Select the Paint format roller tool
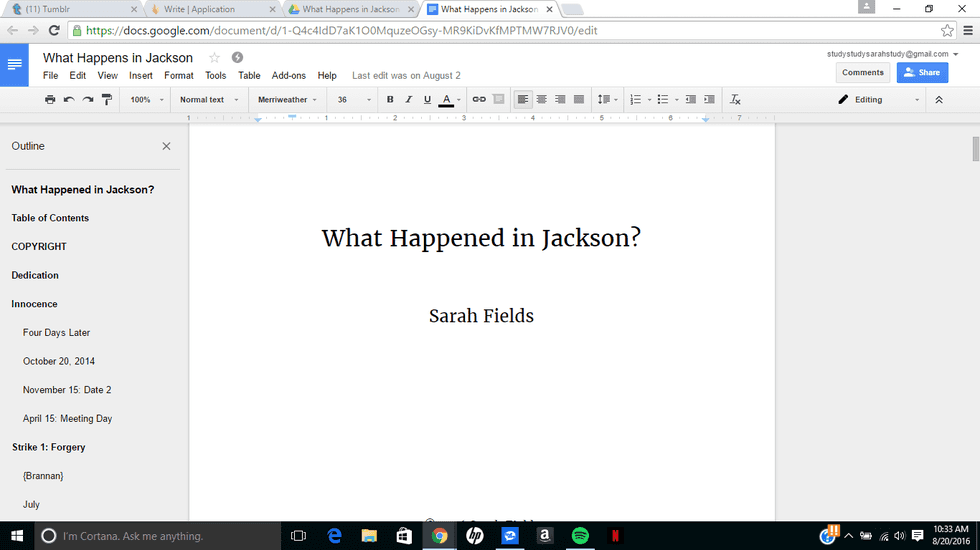The width and height of the screenshot is (980, 550). (107, 100)
